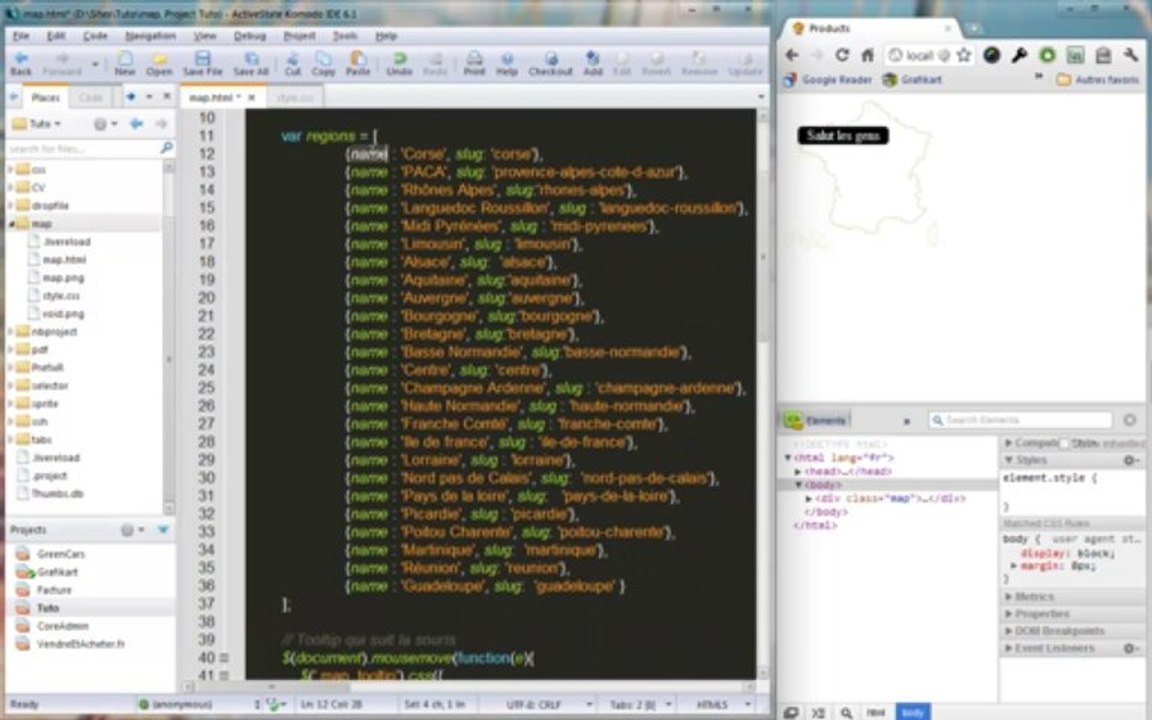Expand the DOM Breakpoints section
Viewport: 1152px width, 720px height.
click(1009, 630)
